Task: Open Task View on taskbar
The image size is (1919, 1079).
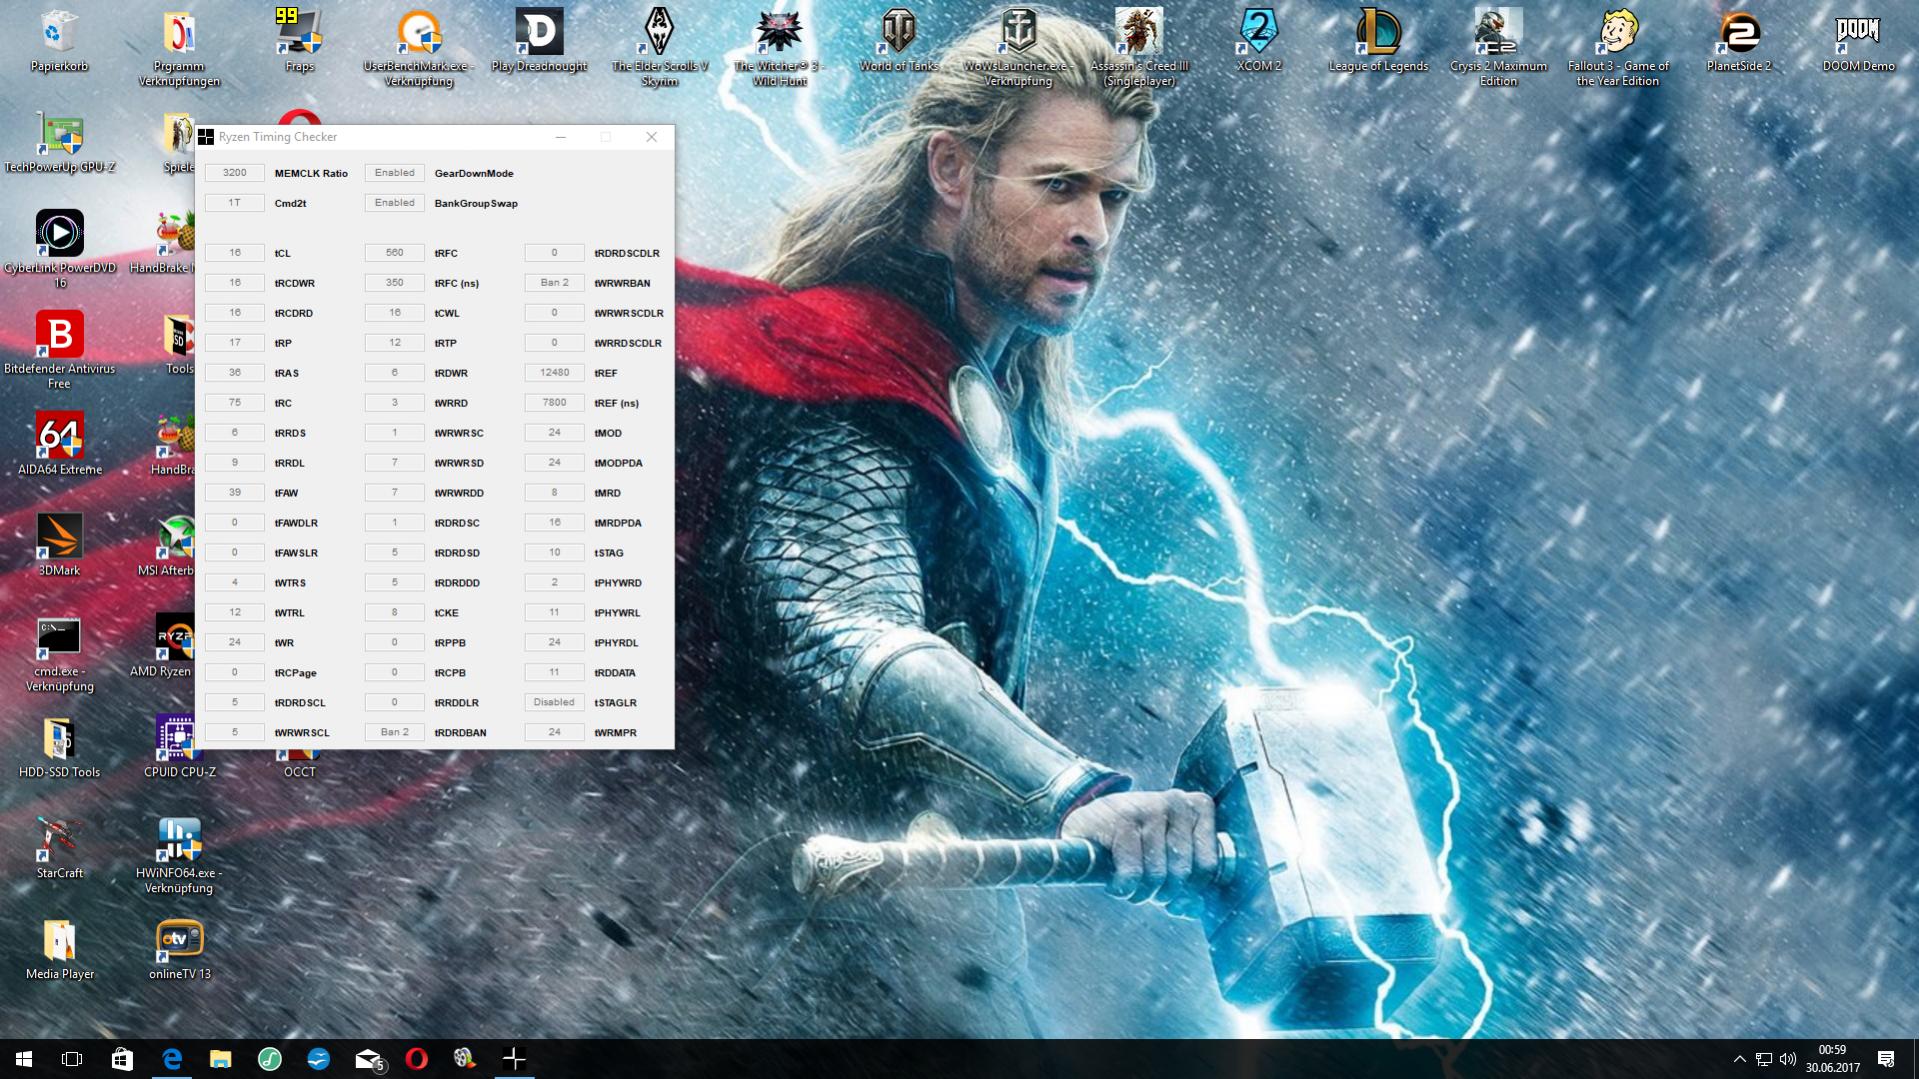Action: tap(72, 1059)
